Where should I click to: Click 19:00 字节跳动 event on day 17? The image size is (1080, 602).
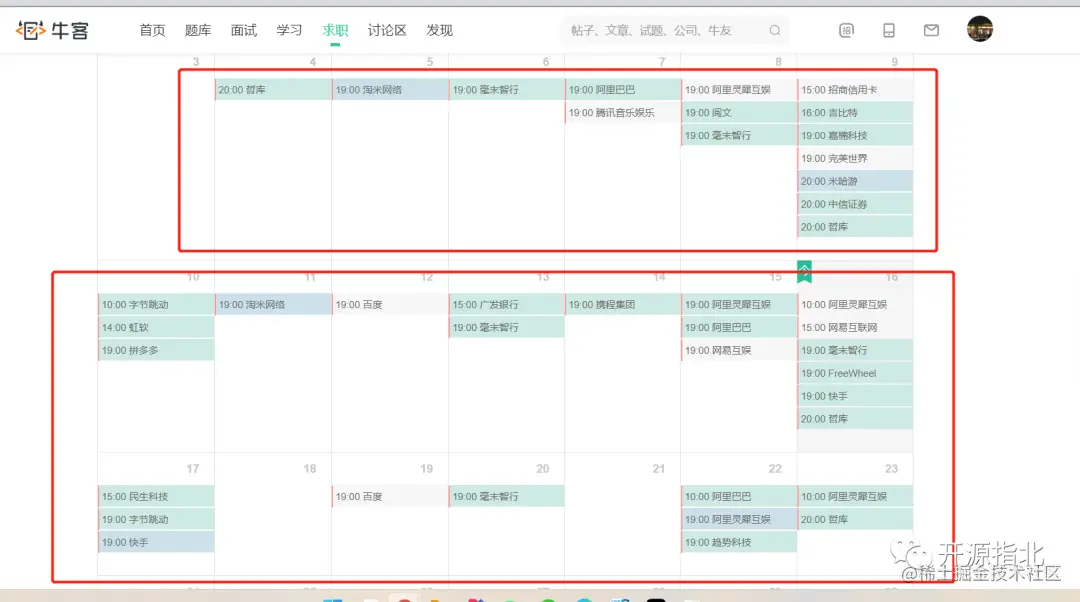click(x=156, y=519)
